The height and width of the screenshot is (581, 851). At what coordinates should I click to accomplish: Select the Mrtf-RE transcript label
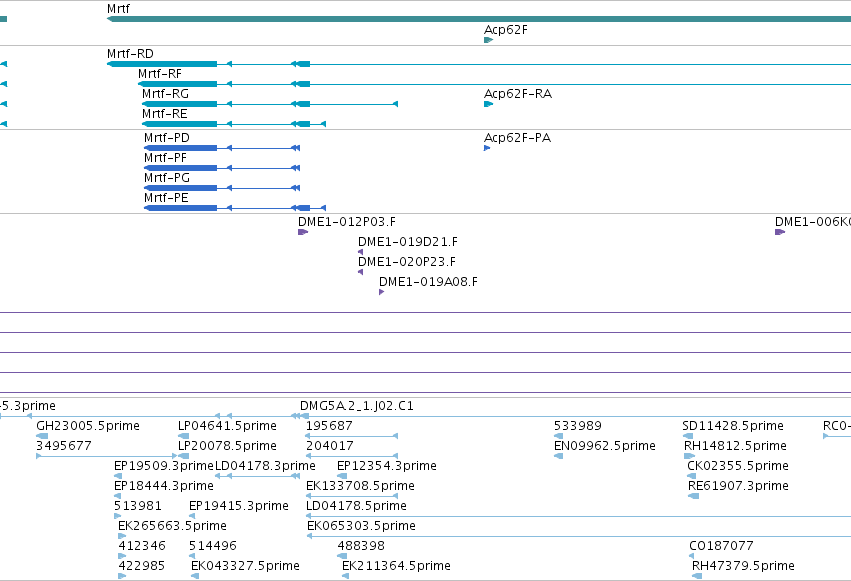(165, 114)
